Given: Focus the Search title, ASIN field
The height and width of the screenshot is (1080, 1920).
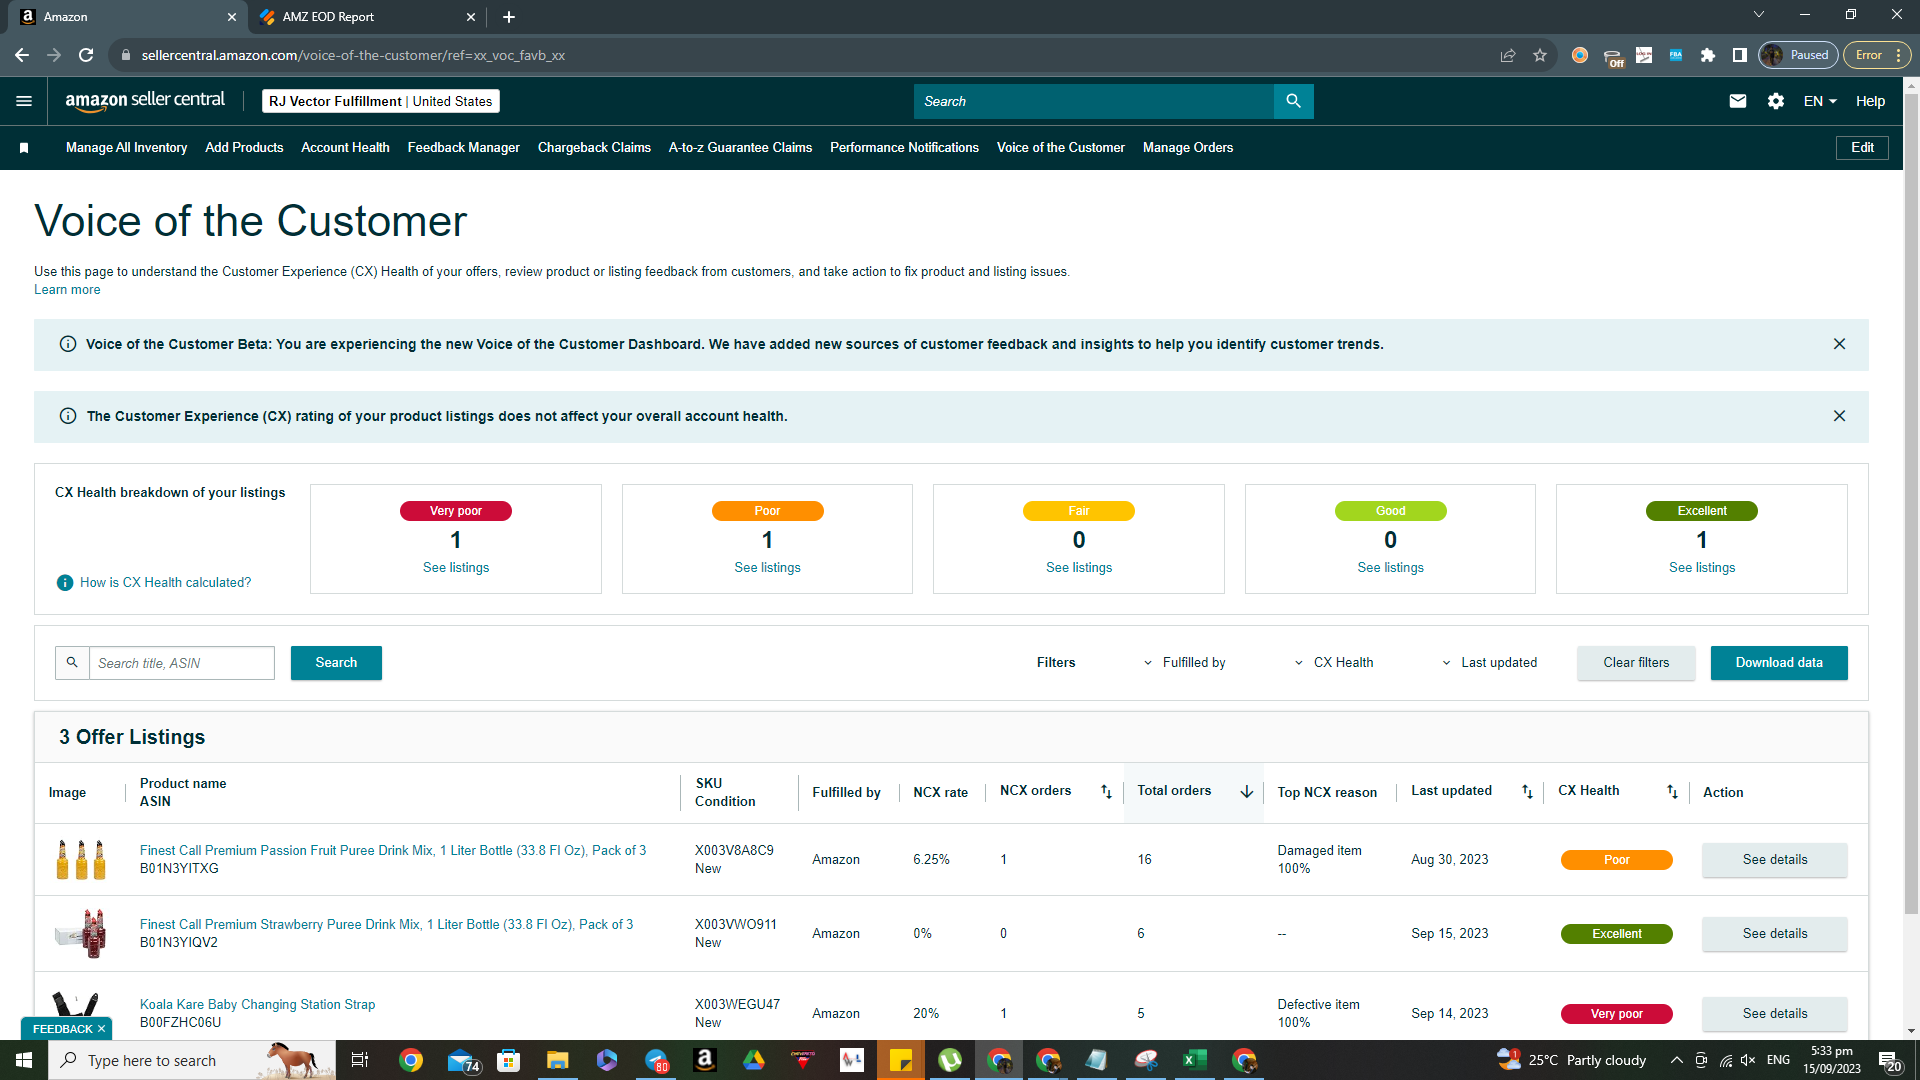Looking at the screenshot, I should pos(181,663).
